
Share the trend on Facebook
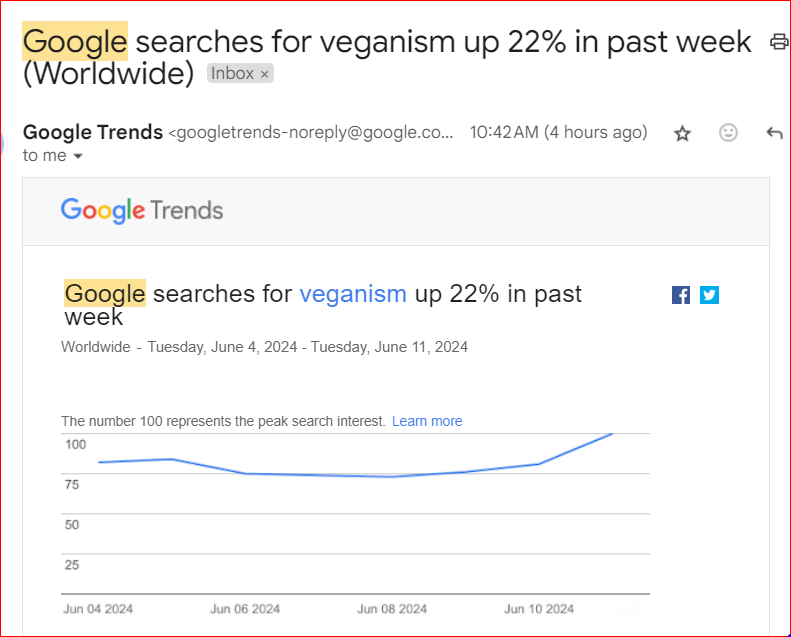[x=681, y=295]
